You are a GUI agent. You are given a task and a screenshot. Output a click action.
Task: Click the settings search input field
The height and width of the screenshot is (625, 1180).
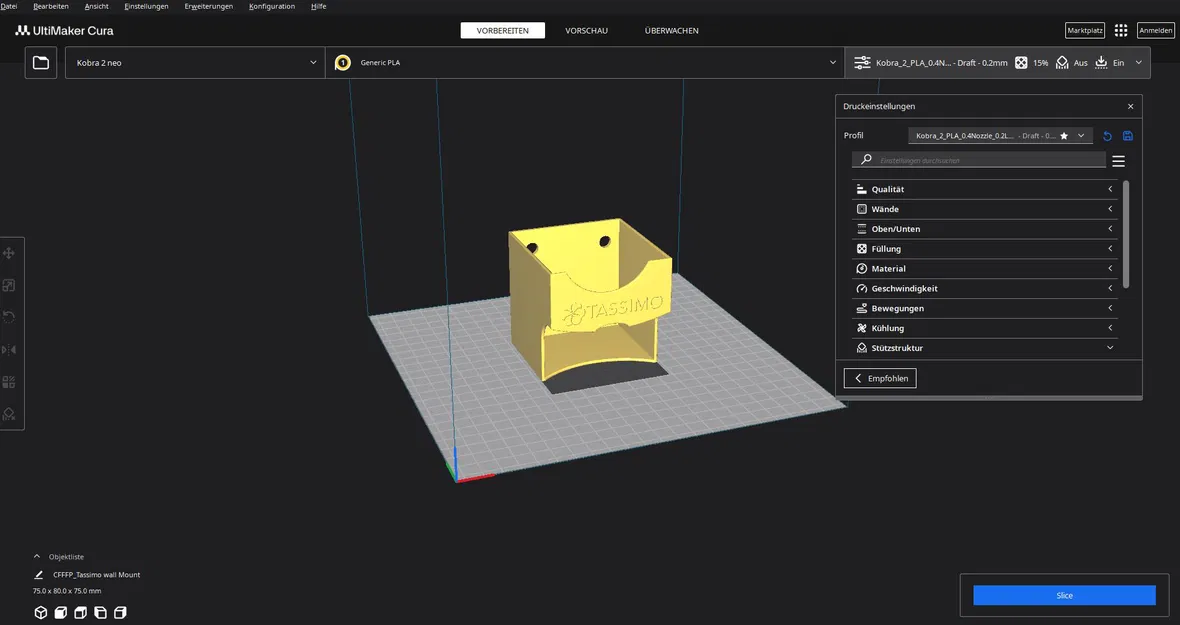tap(978, 160)
